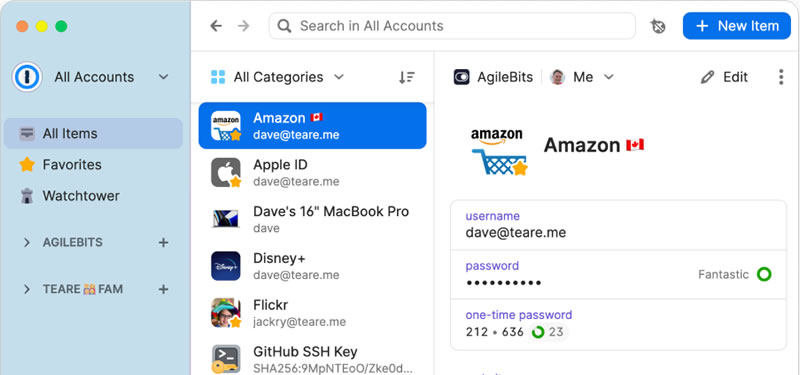Click the All Accounts label in sidebar
The height and width of the screenshot is (375, 800).
94,77
